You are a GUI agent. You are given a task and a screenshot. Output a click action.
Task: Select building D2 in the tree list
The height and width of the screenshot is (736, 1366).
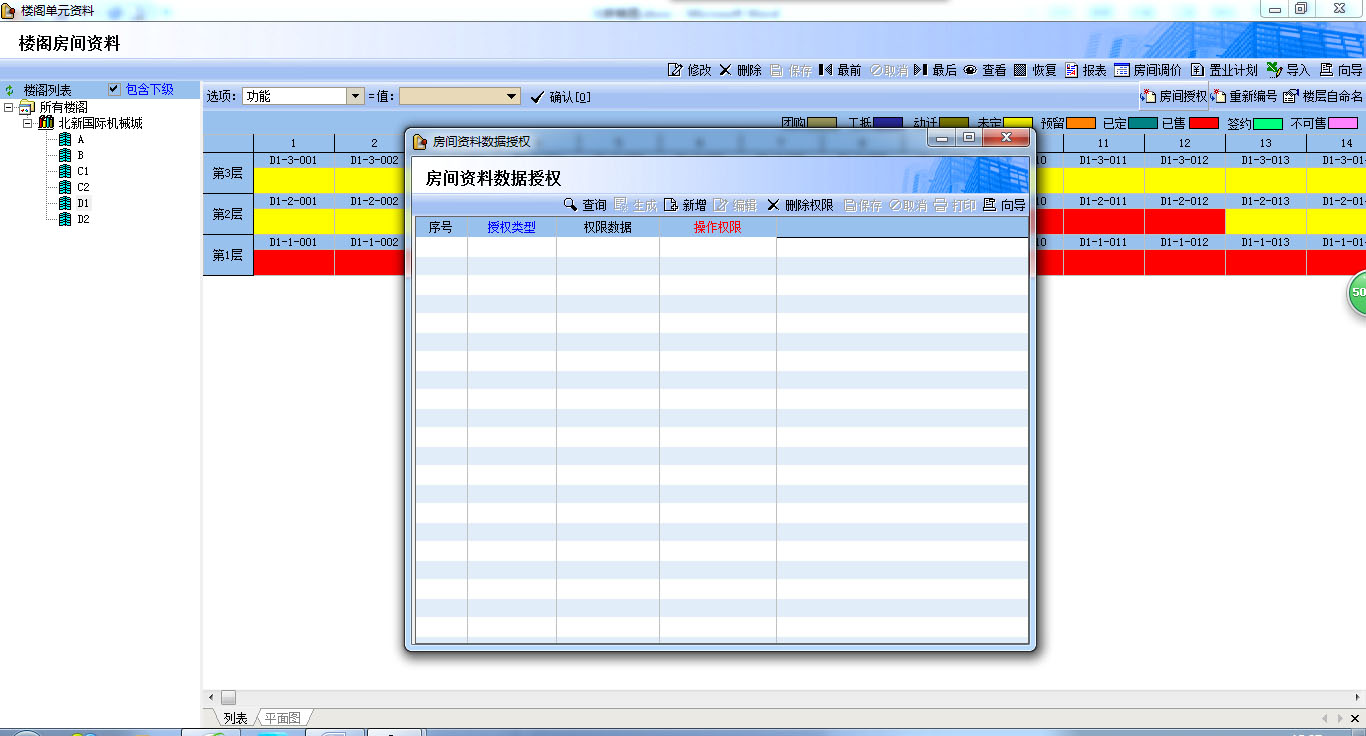[x=83, y=219]
